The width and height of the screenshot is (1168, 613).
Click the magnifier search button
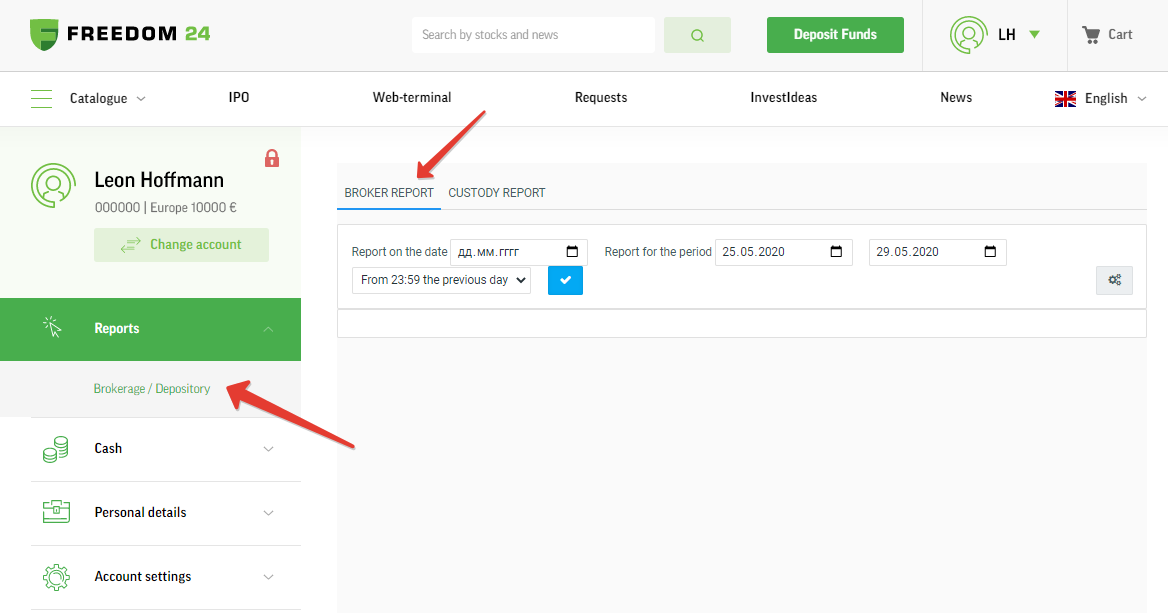click(697, 35)
